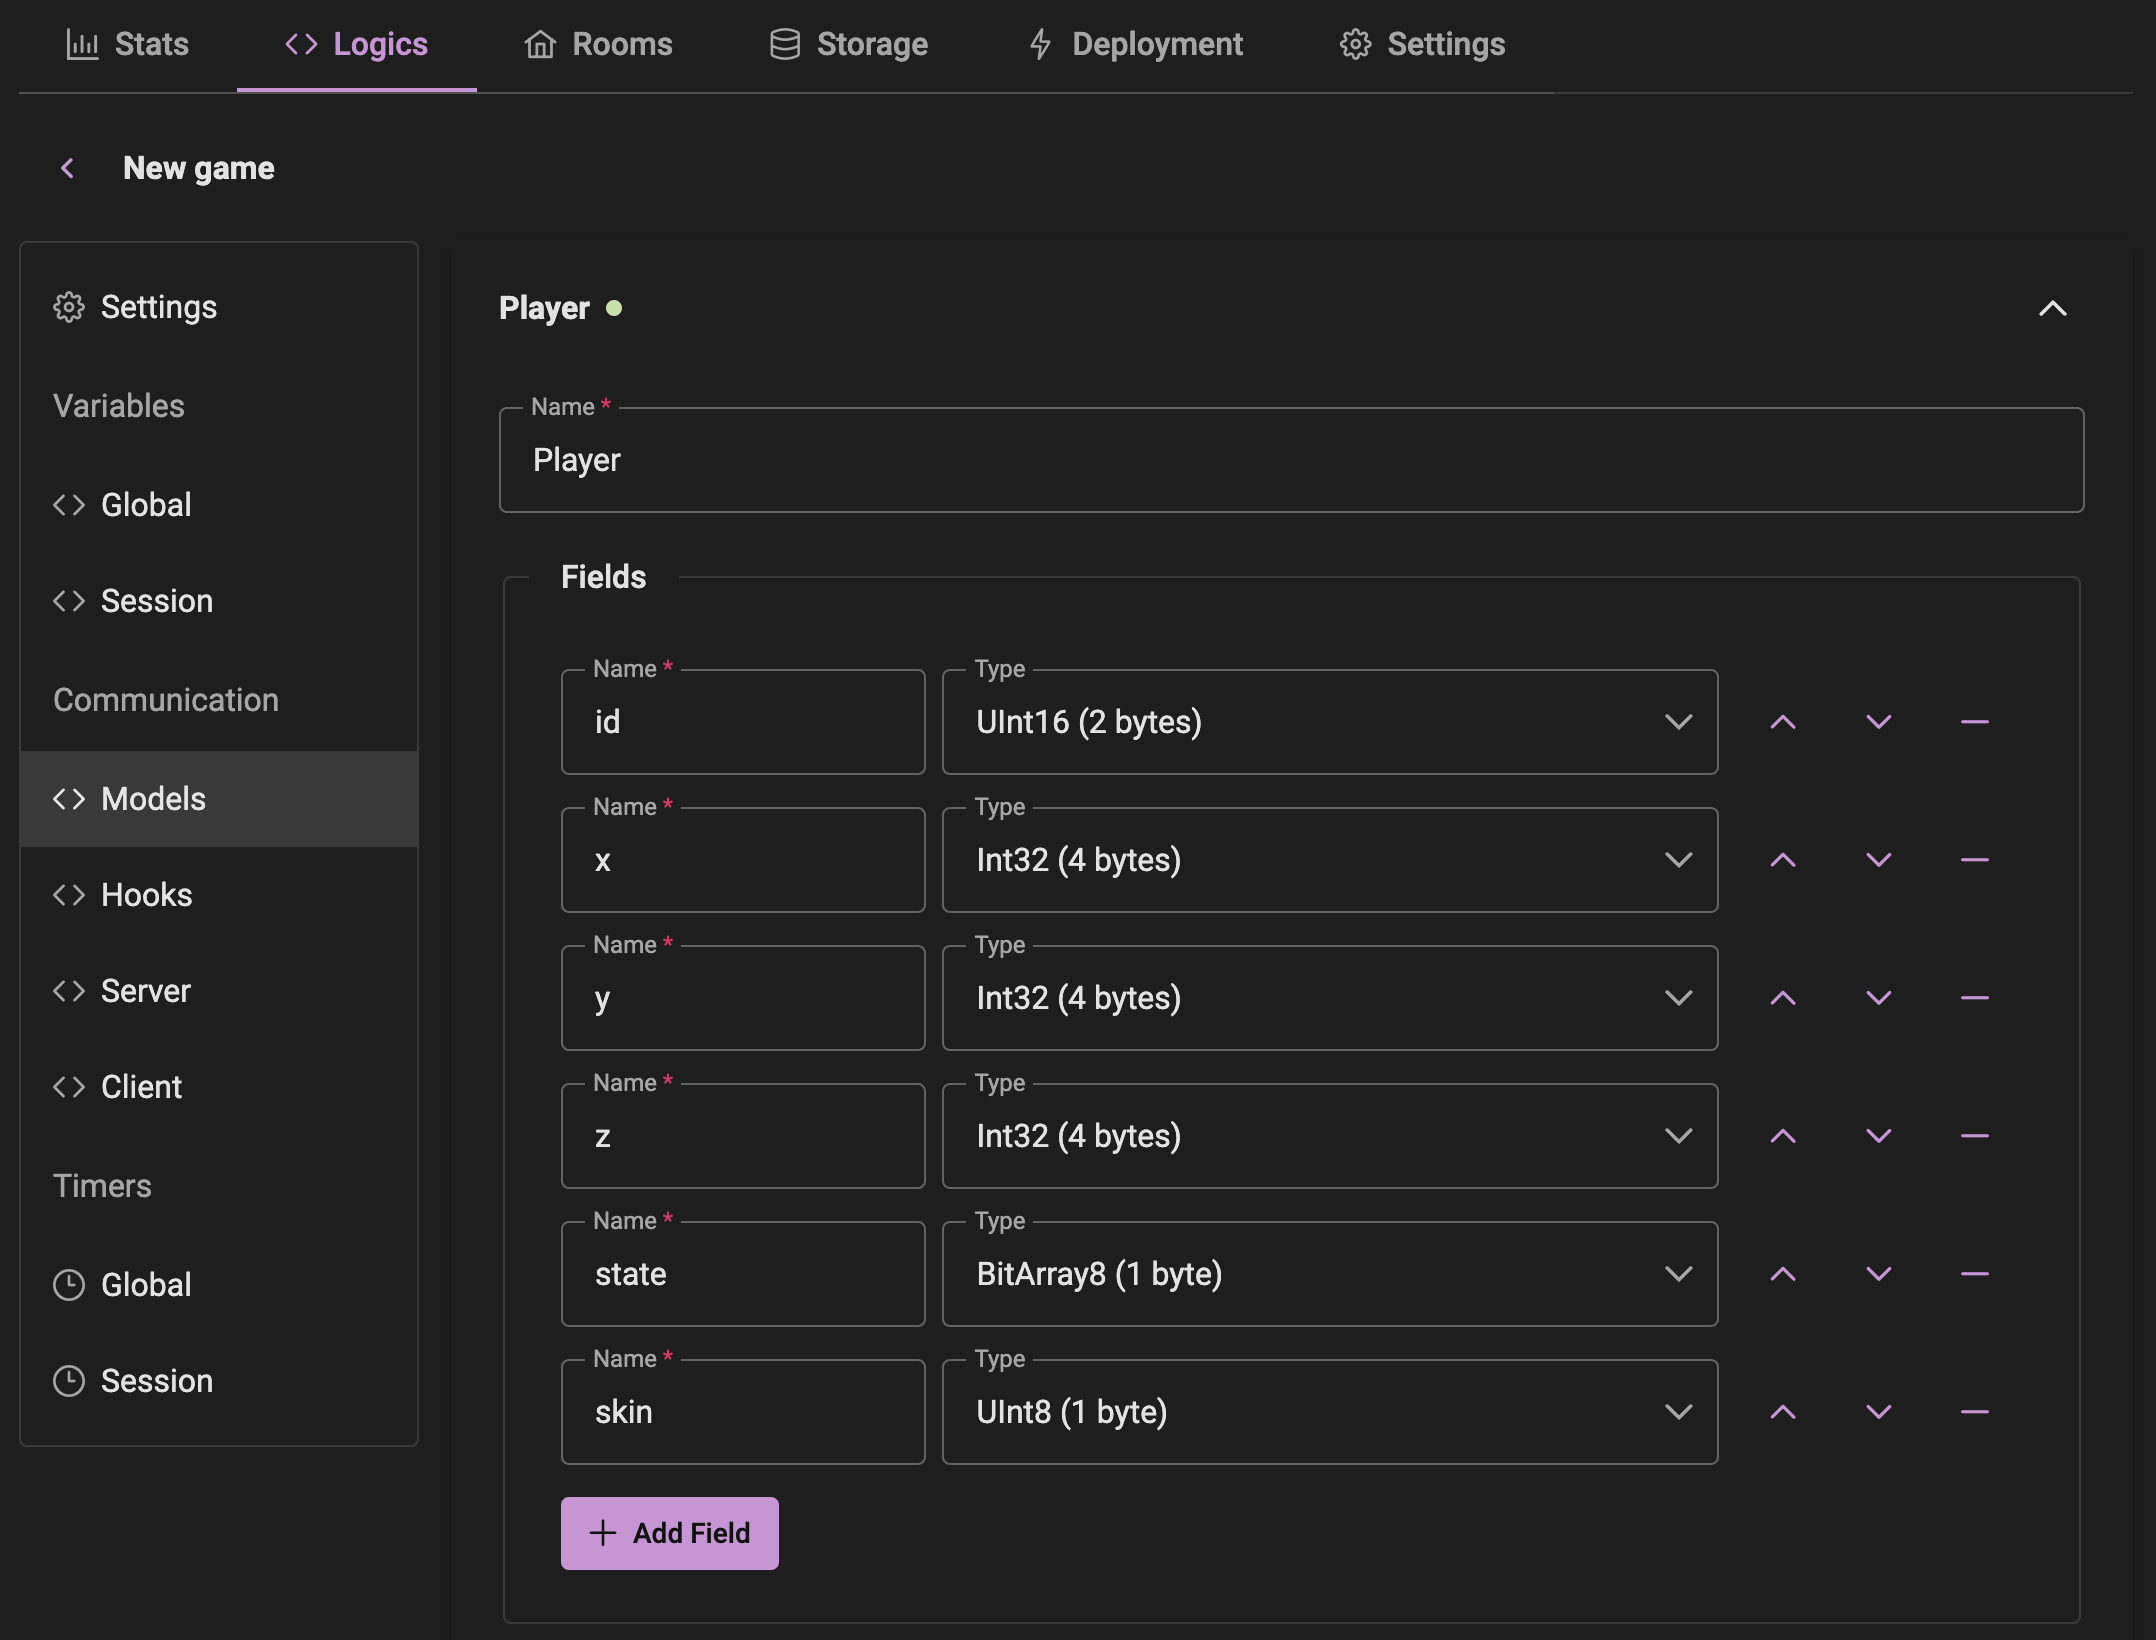The height and width of the screenshot is (1640, 2156).
Task: Edit the field name 'z'
Action: pyautogui.click(x=743, y=1136)
